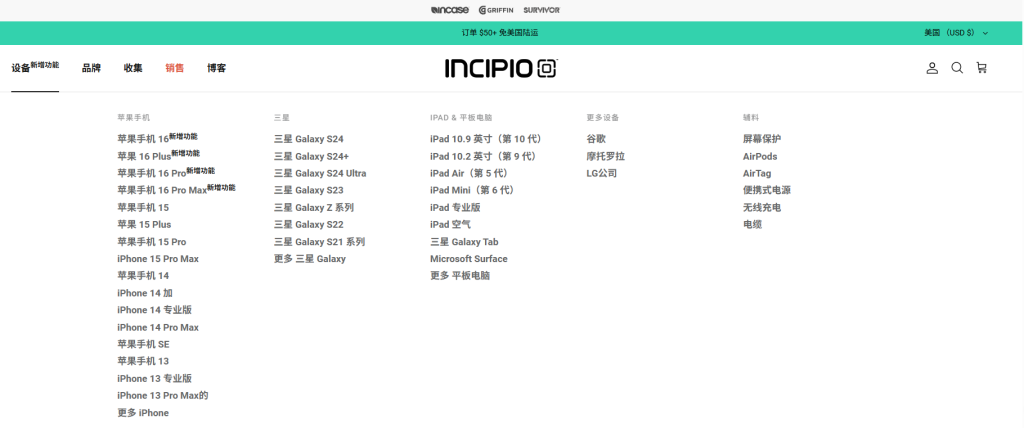Select 三星 Galaxy S24 link

pyautogui.click(x=308, y=139)
